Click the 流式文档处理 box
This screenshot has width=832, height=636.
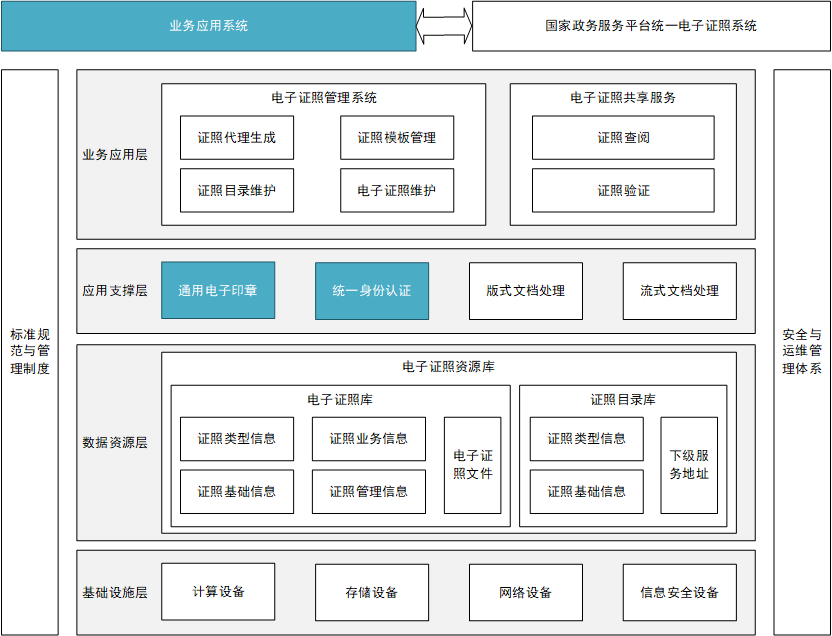pos(679,291)
